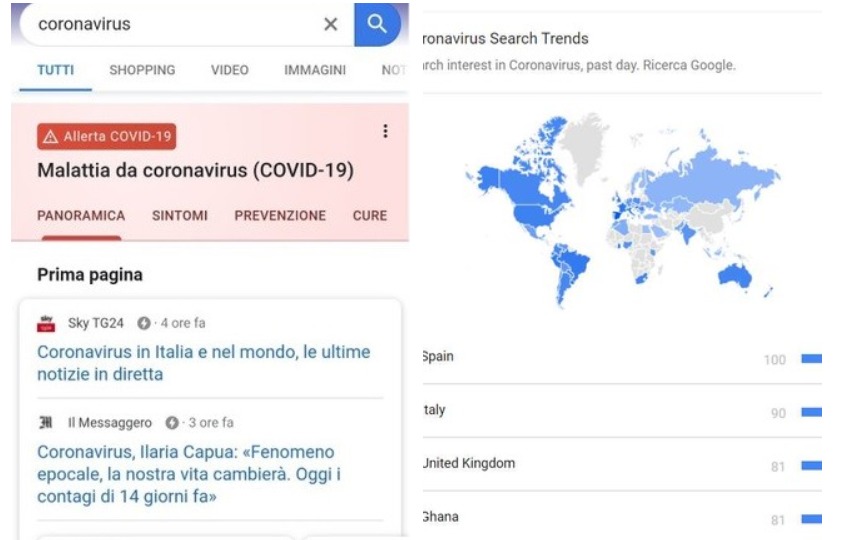Clear the coronavirus search text
845x540 pixels.
tap(330, 24)
